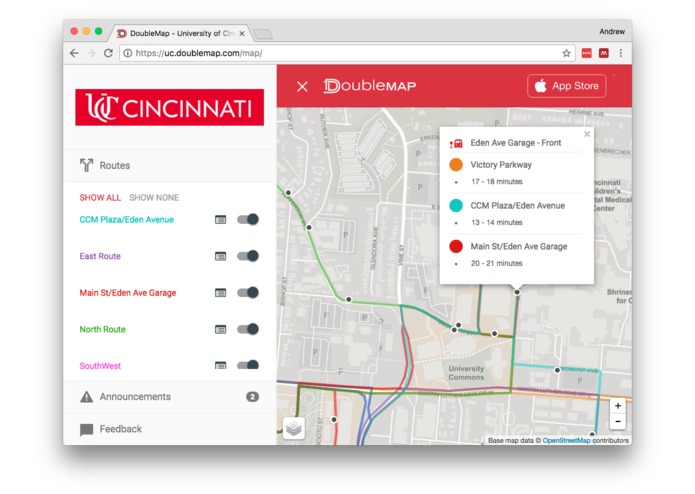Open the Feedback section
This screenshot has width=695, height=494.
click(170, 429)
